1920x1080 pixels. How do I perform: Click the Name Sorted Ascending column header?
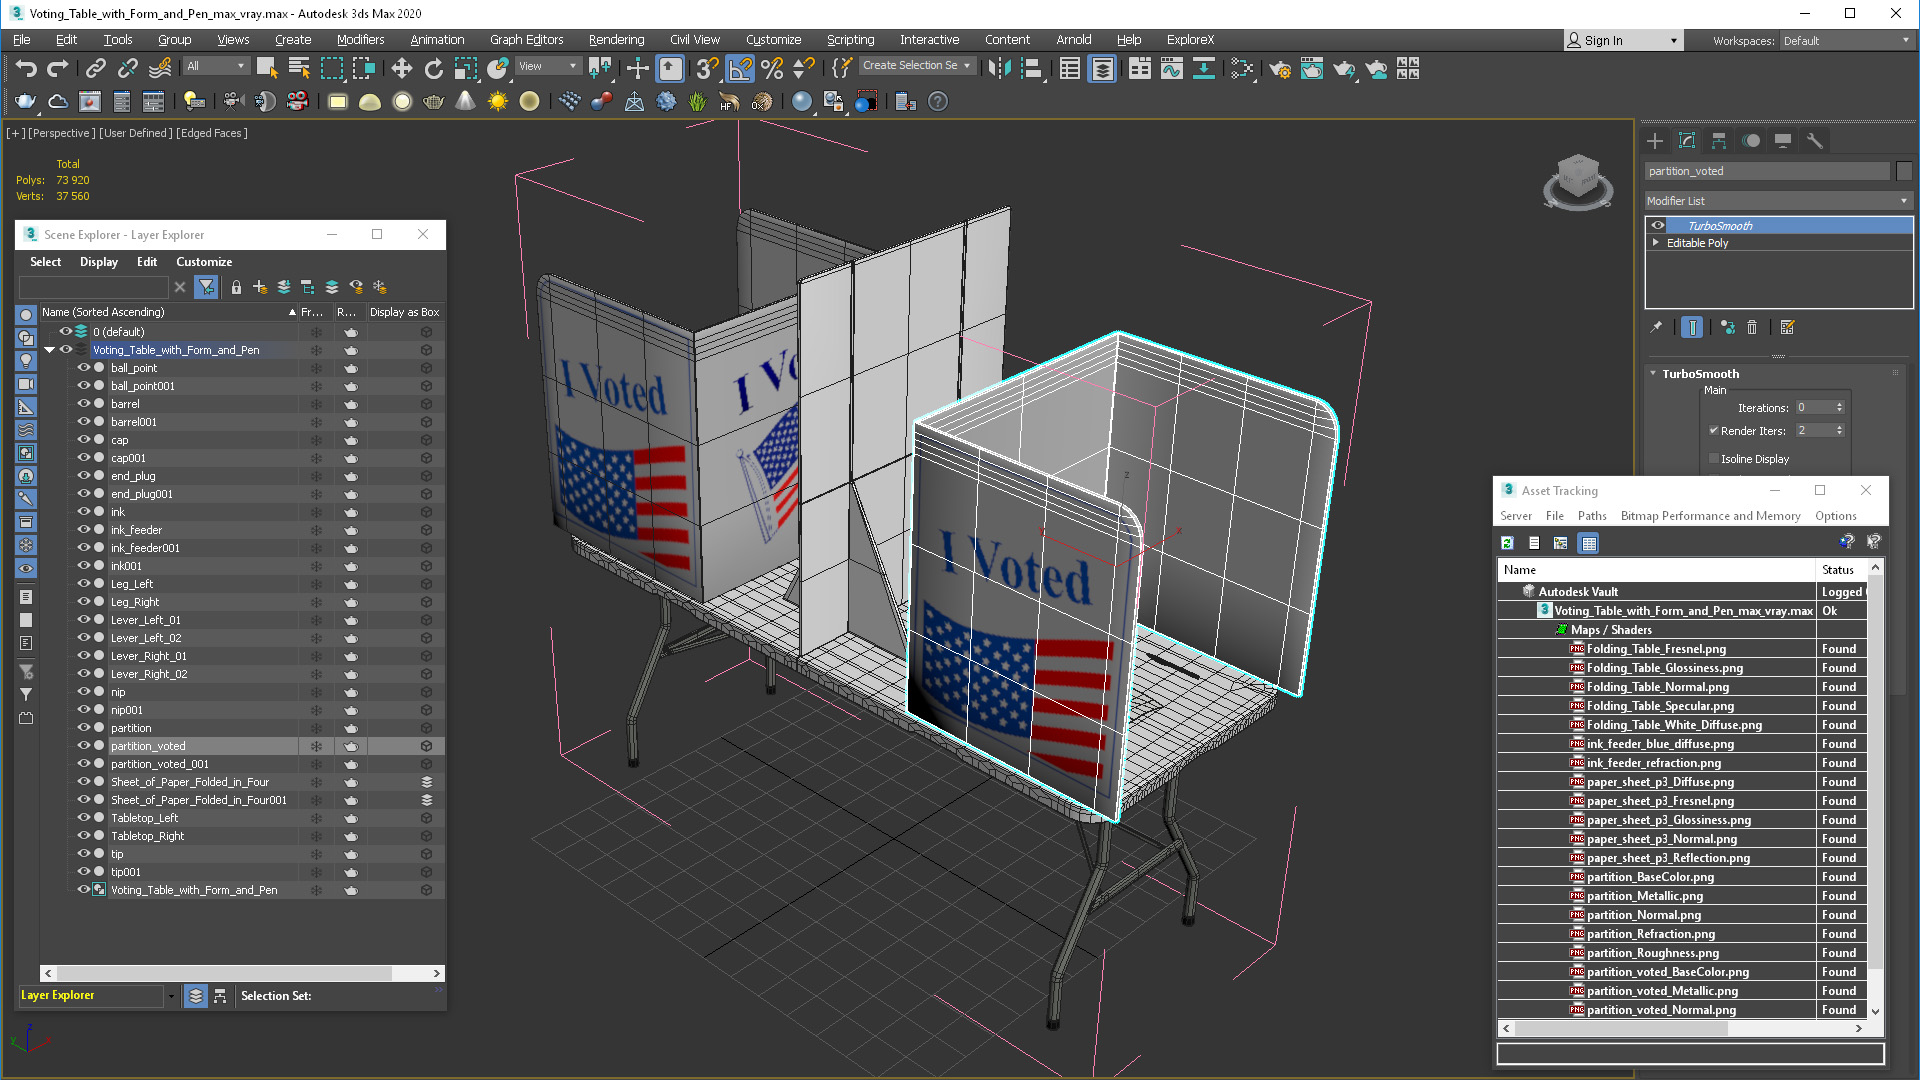coord(170,312)
